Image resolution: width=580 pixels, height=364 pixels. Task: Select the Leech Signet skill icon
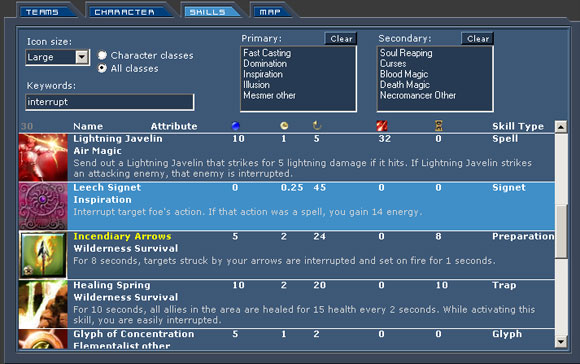point(43,206)
